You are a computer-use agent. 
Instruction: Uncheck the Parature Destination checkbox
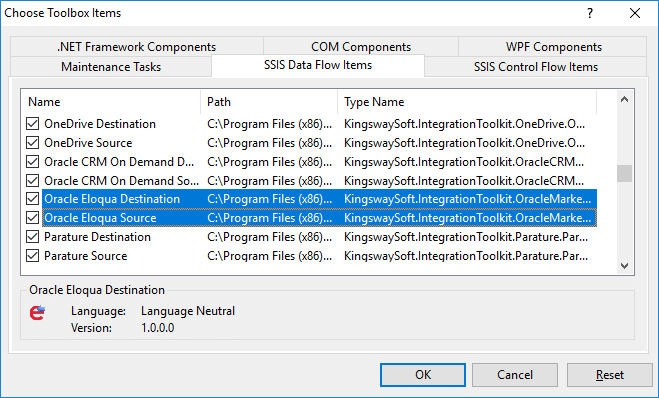point(32,237)
